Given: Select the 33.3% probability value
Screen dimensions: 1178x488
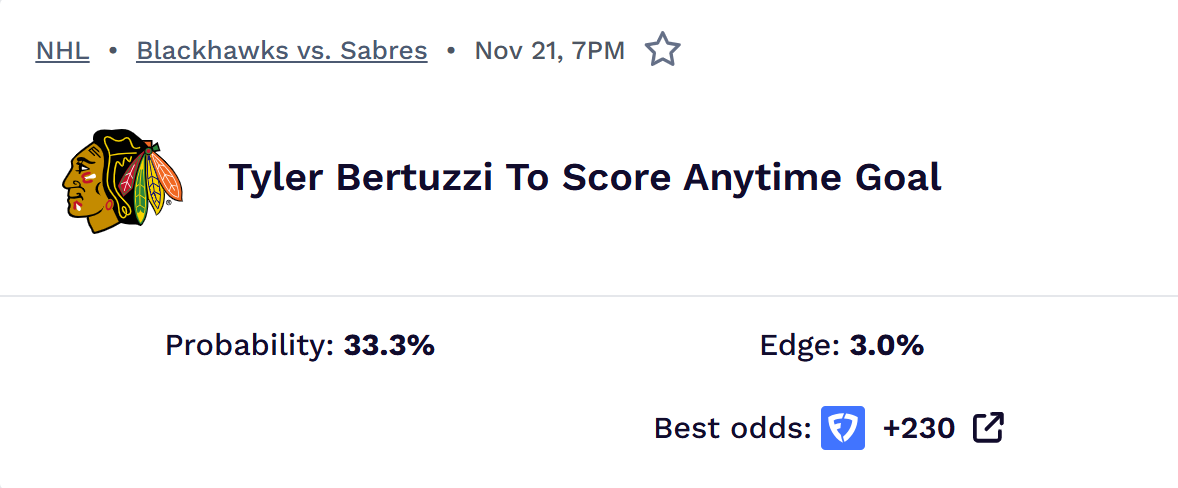Looking at the screenshot, I should [389, 346].
